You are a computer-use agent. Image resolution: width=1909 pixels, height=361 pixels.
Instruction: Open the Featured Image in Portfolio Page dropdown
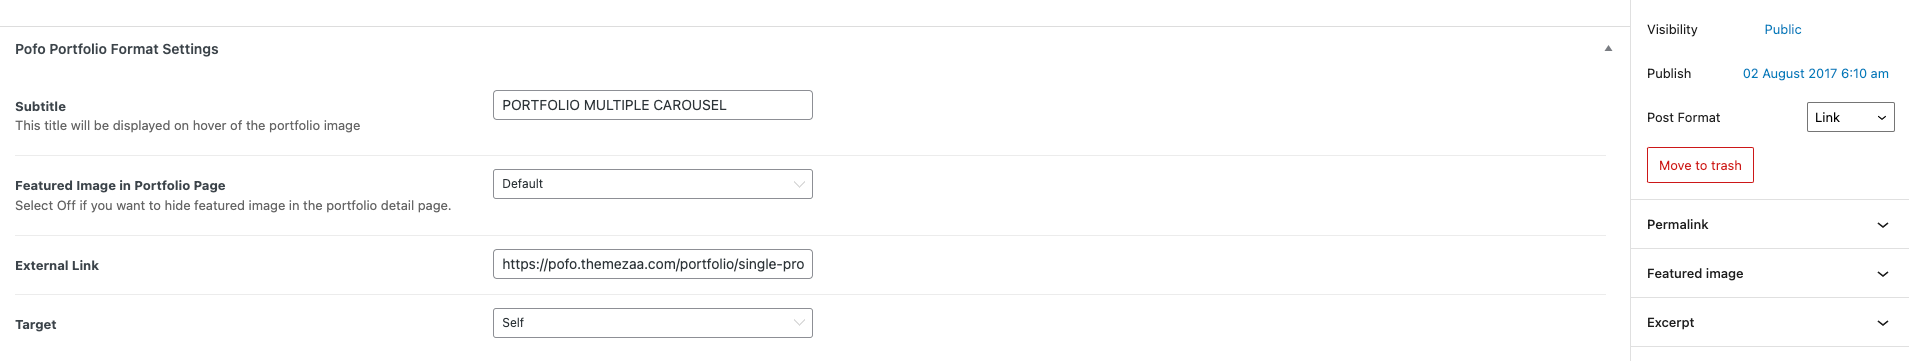click(x=652, y=184)
